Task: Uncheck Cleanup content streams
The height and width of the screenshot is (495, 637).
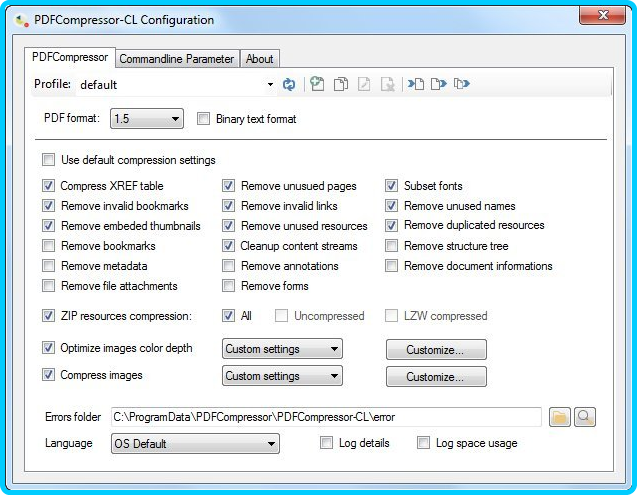Action: (228, 245)
